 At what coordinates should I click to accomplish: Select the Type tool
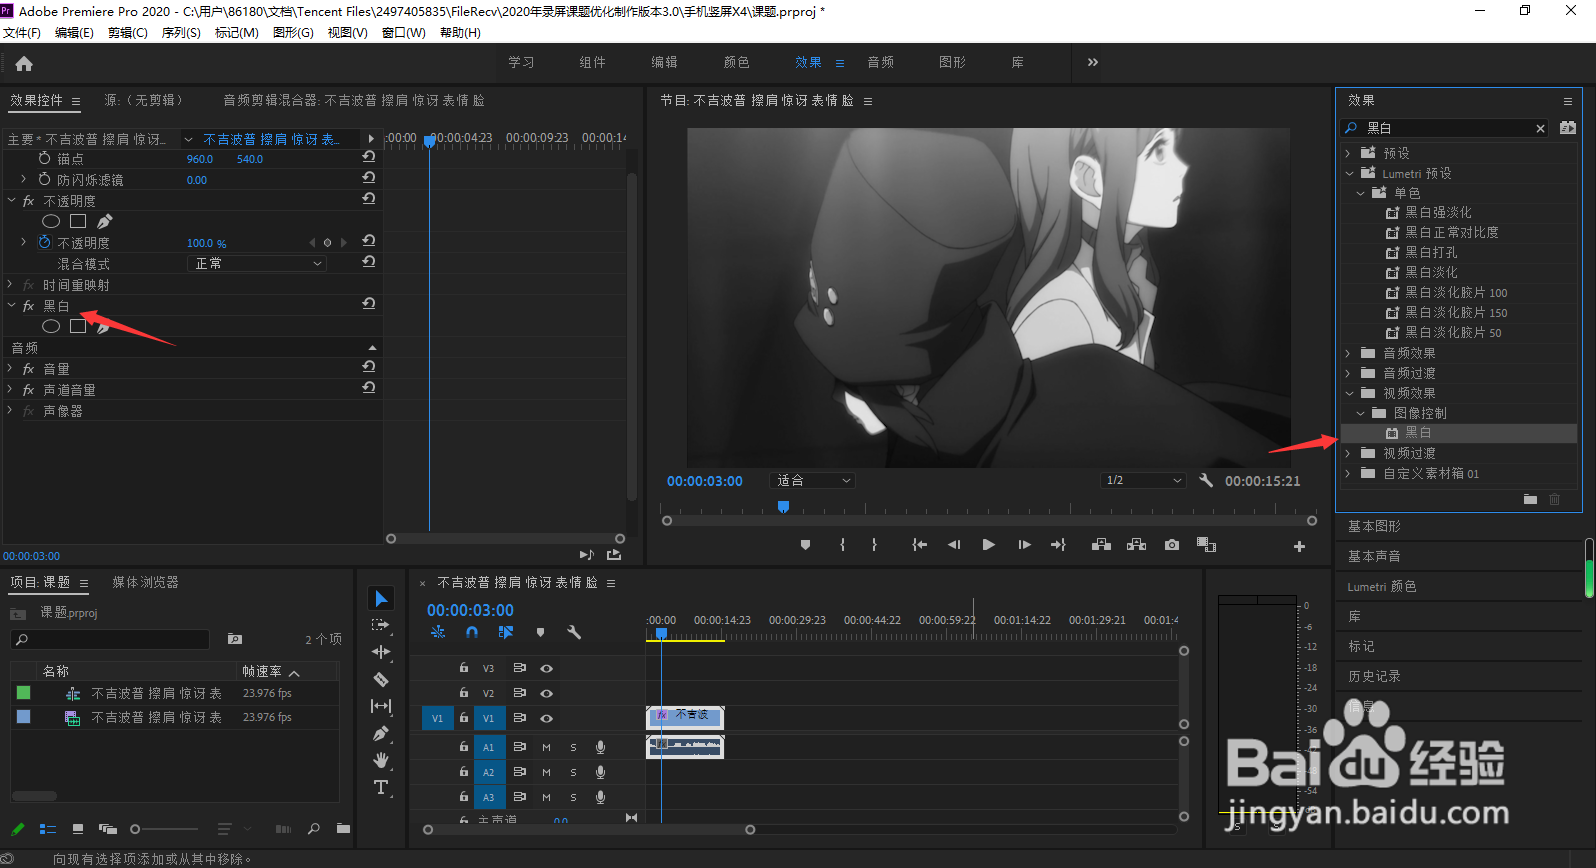click(x=381, y=787)
